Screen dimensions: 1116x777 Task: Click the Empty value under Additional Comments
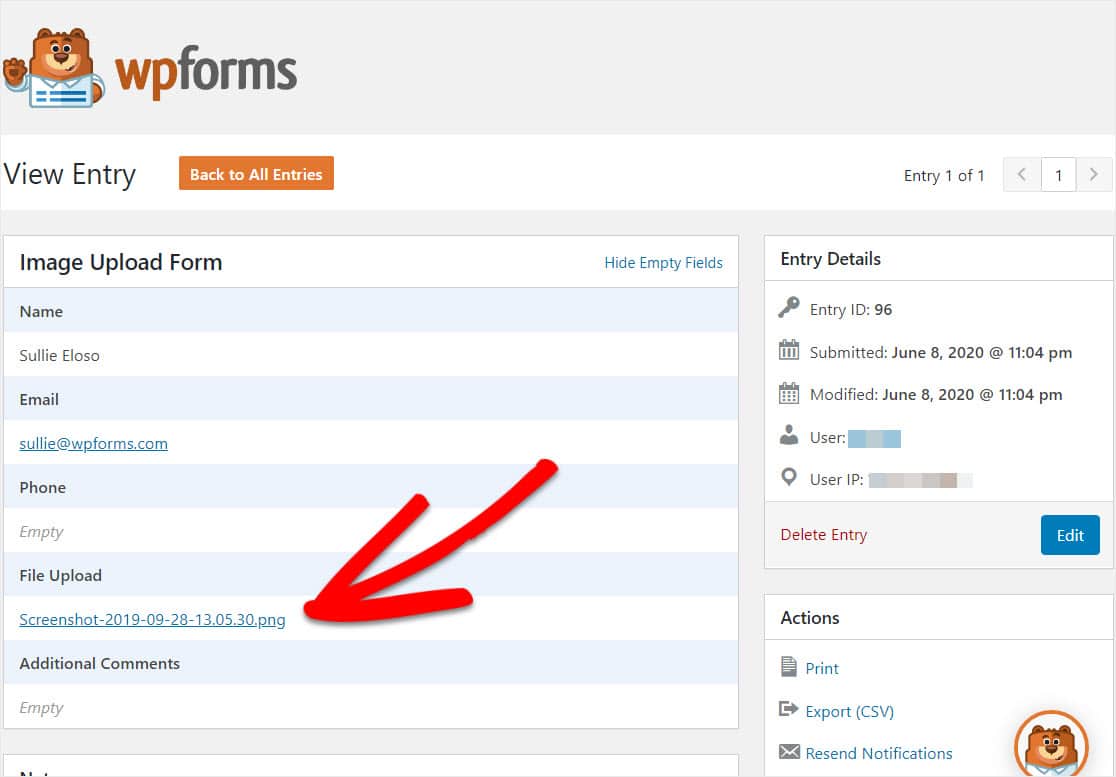point(41,708)
